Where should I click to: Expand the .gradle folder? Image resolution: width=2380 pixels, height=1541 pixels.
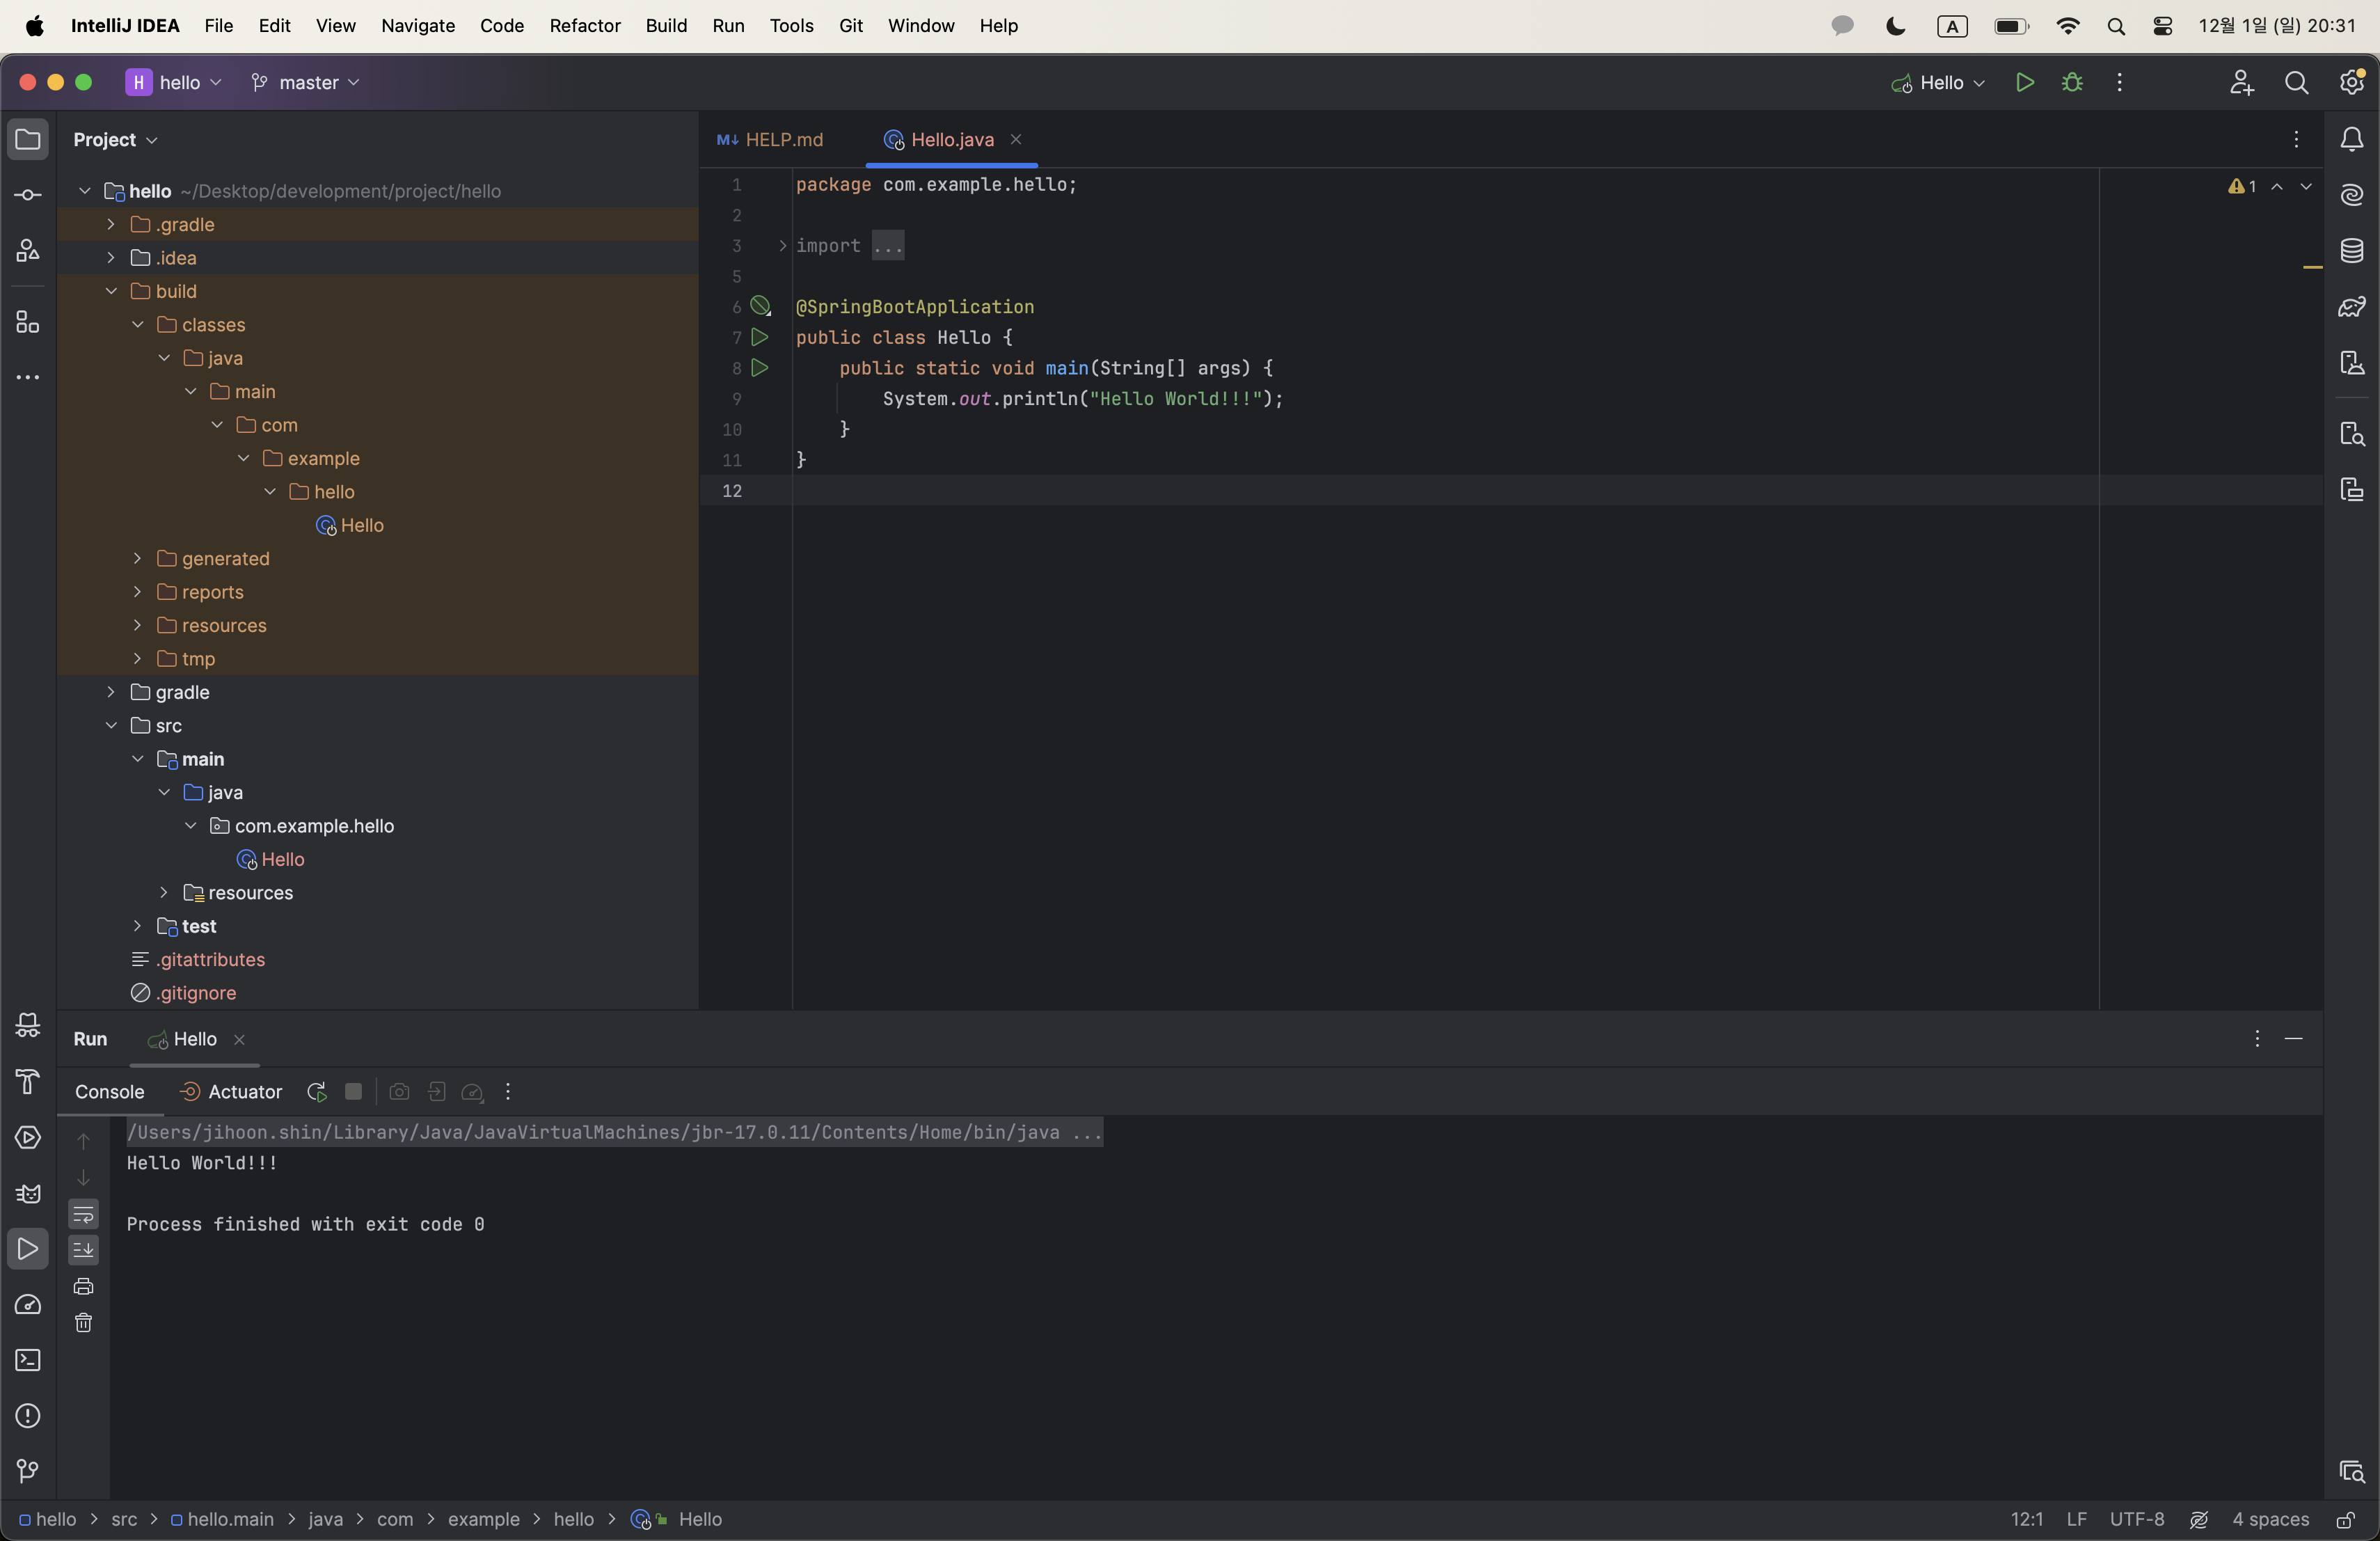point(111,224)
